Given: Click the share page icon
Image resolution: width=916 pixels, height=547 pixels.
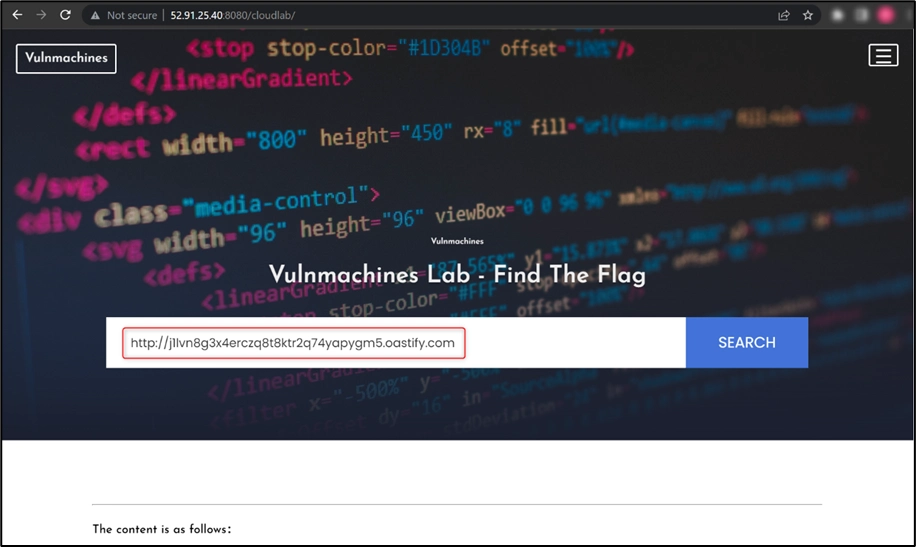Looking at the screenshot, I should (785, 15).
